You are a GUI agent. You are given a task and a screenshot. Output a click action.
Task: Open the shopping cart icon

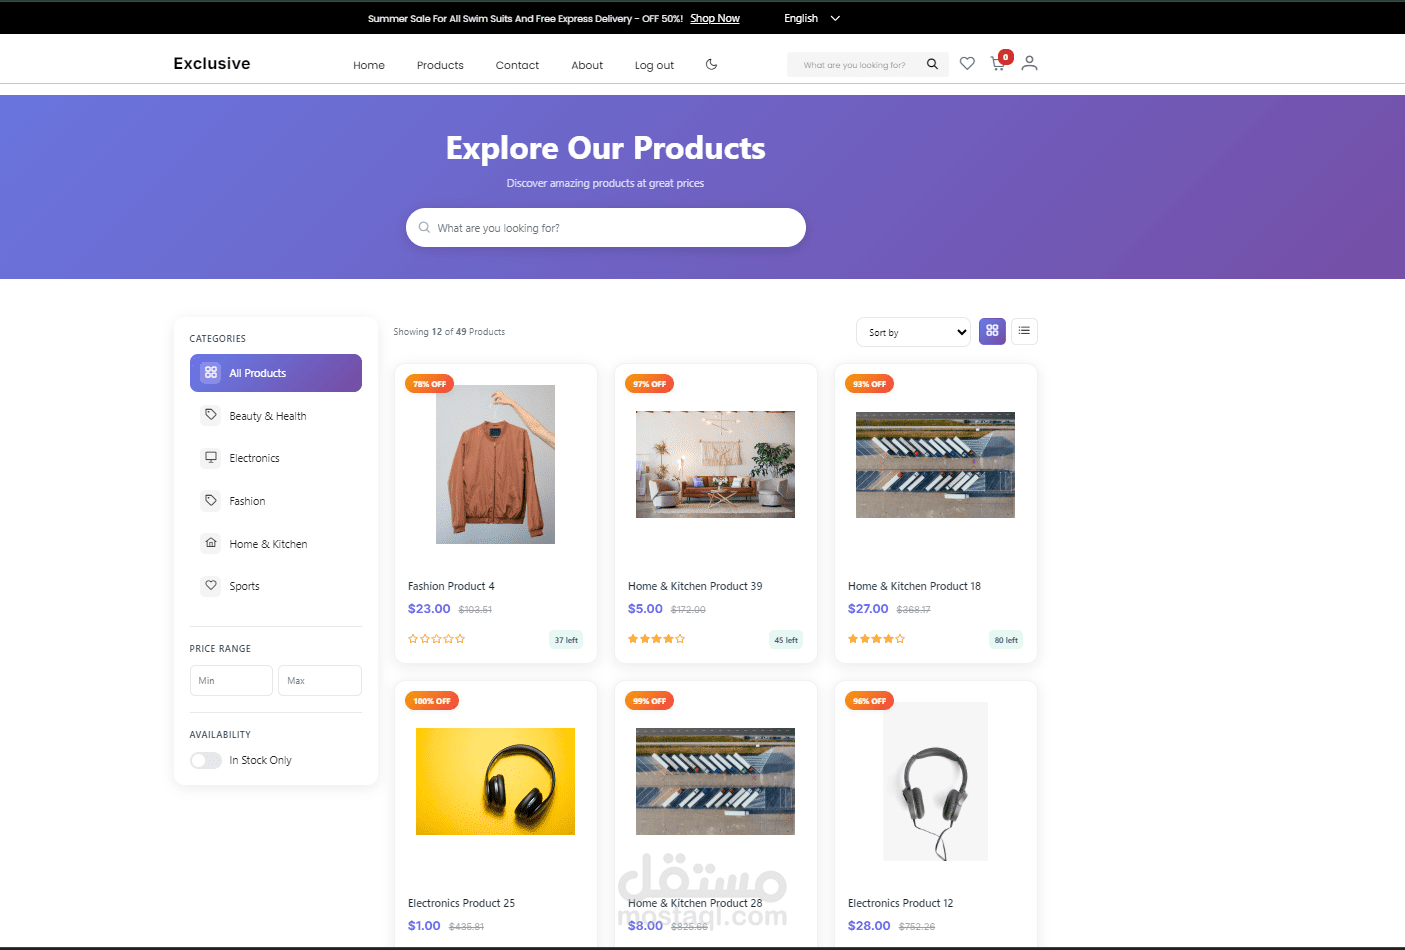(998, 63)
